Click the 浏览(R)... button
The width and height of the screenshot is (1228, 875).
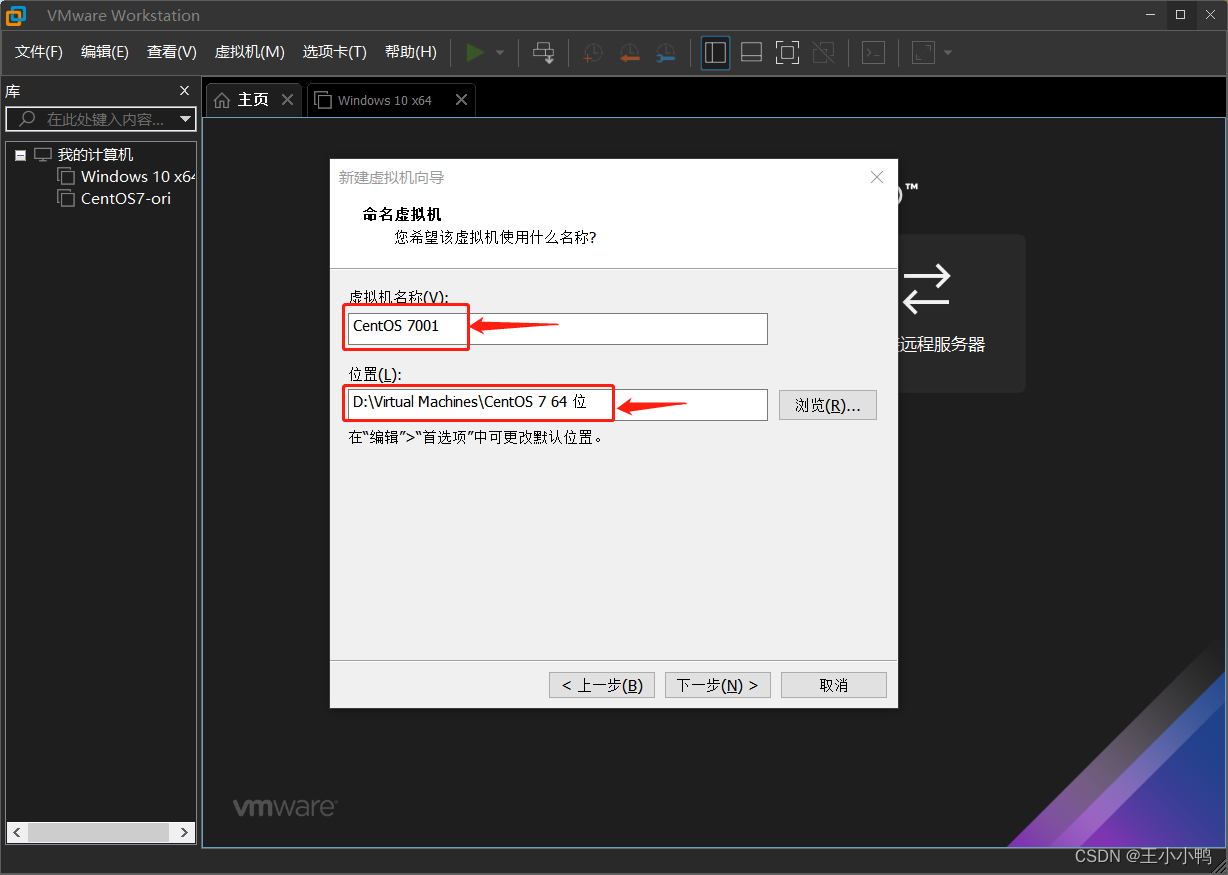click(828, 405)
